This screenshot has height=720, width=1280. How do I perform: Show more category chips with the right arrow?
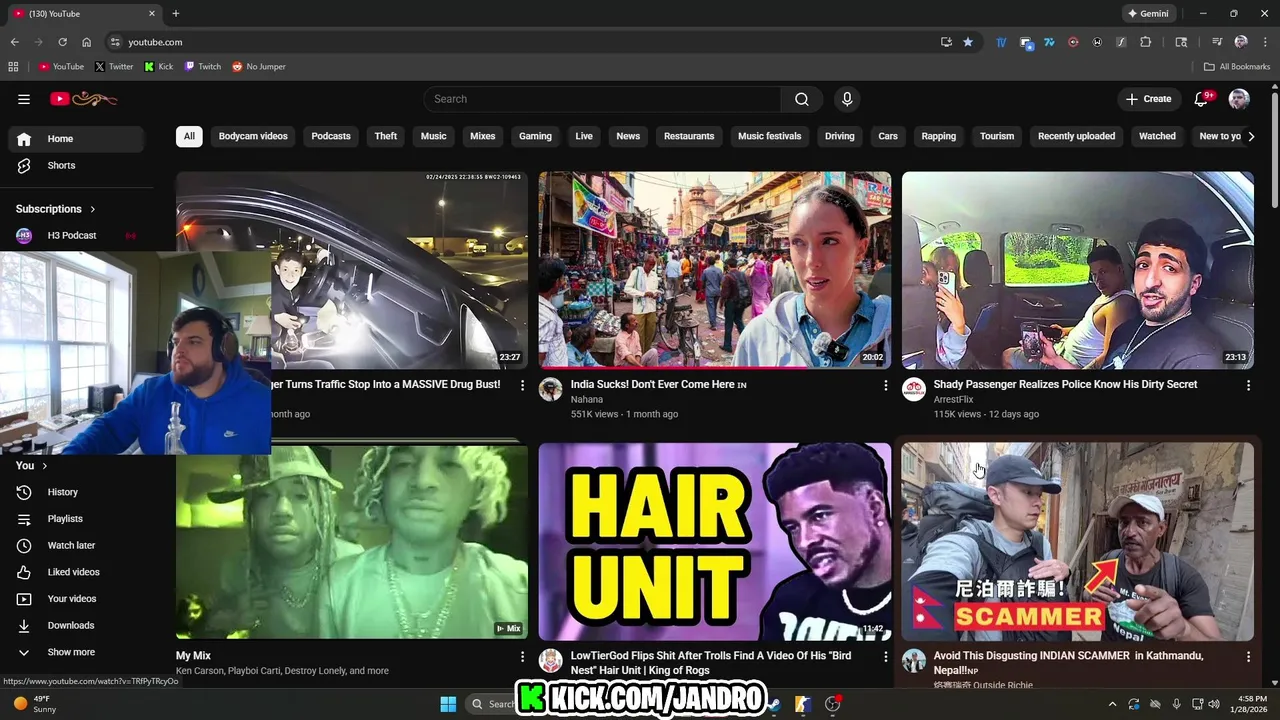(x=1251, y=137)
